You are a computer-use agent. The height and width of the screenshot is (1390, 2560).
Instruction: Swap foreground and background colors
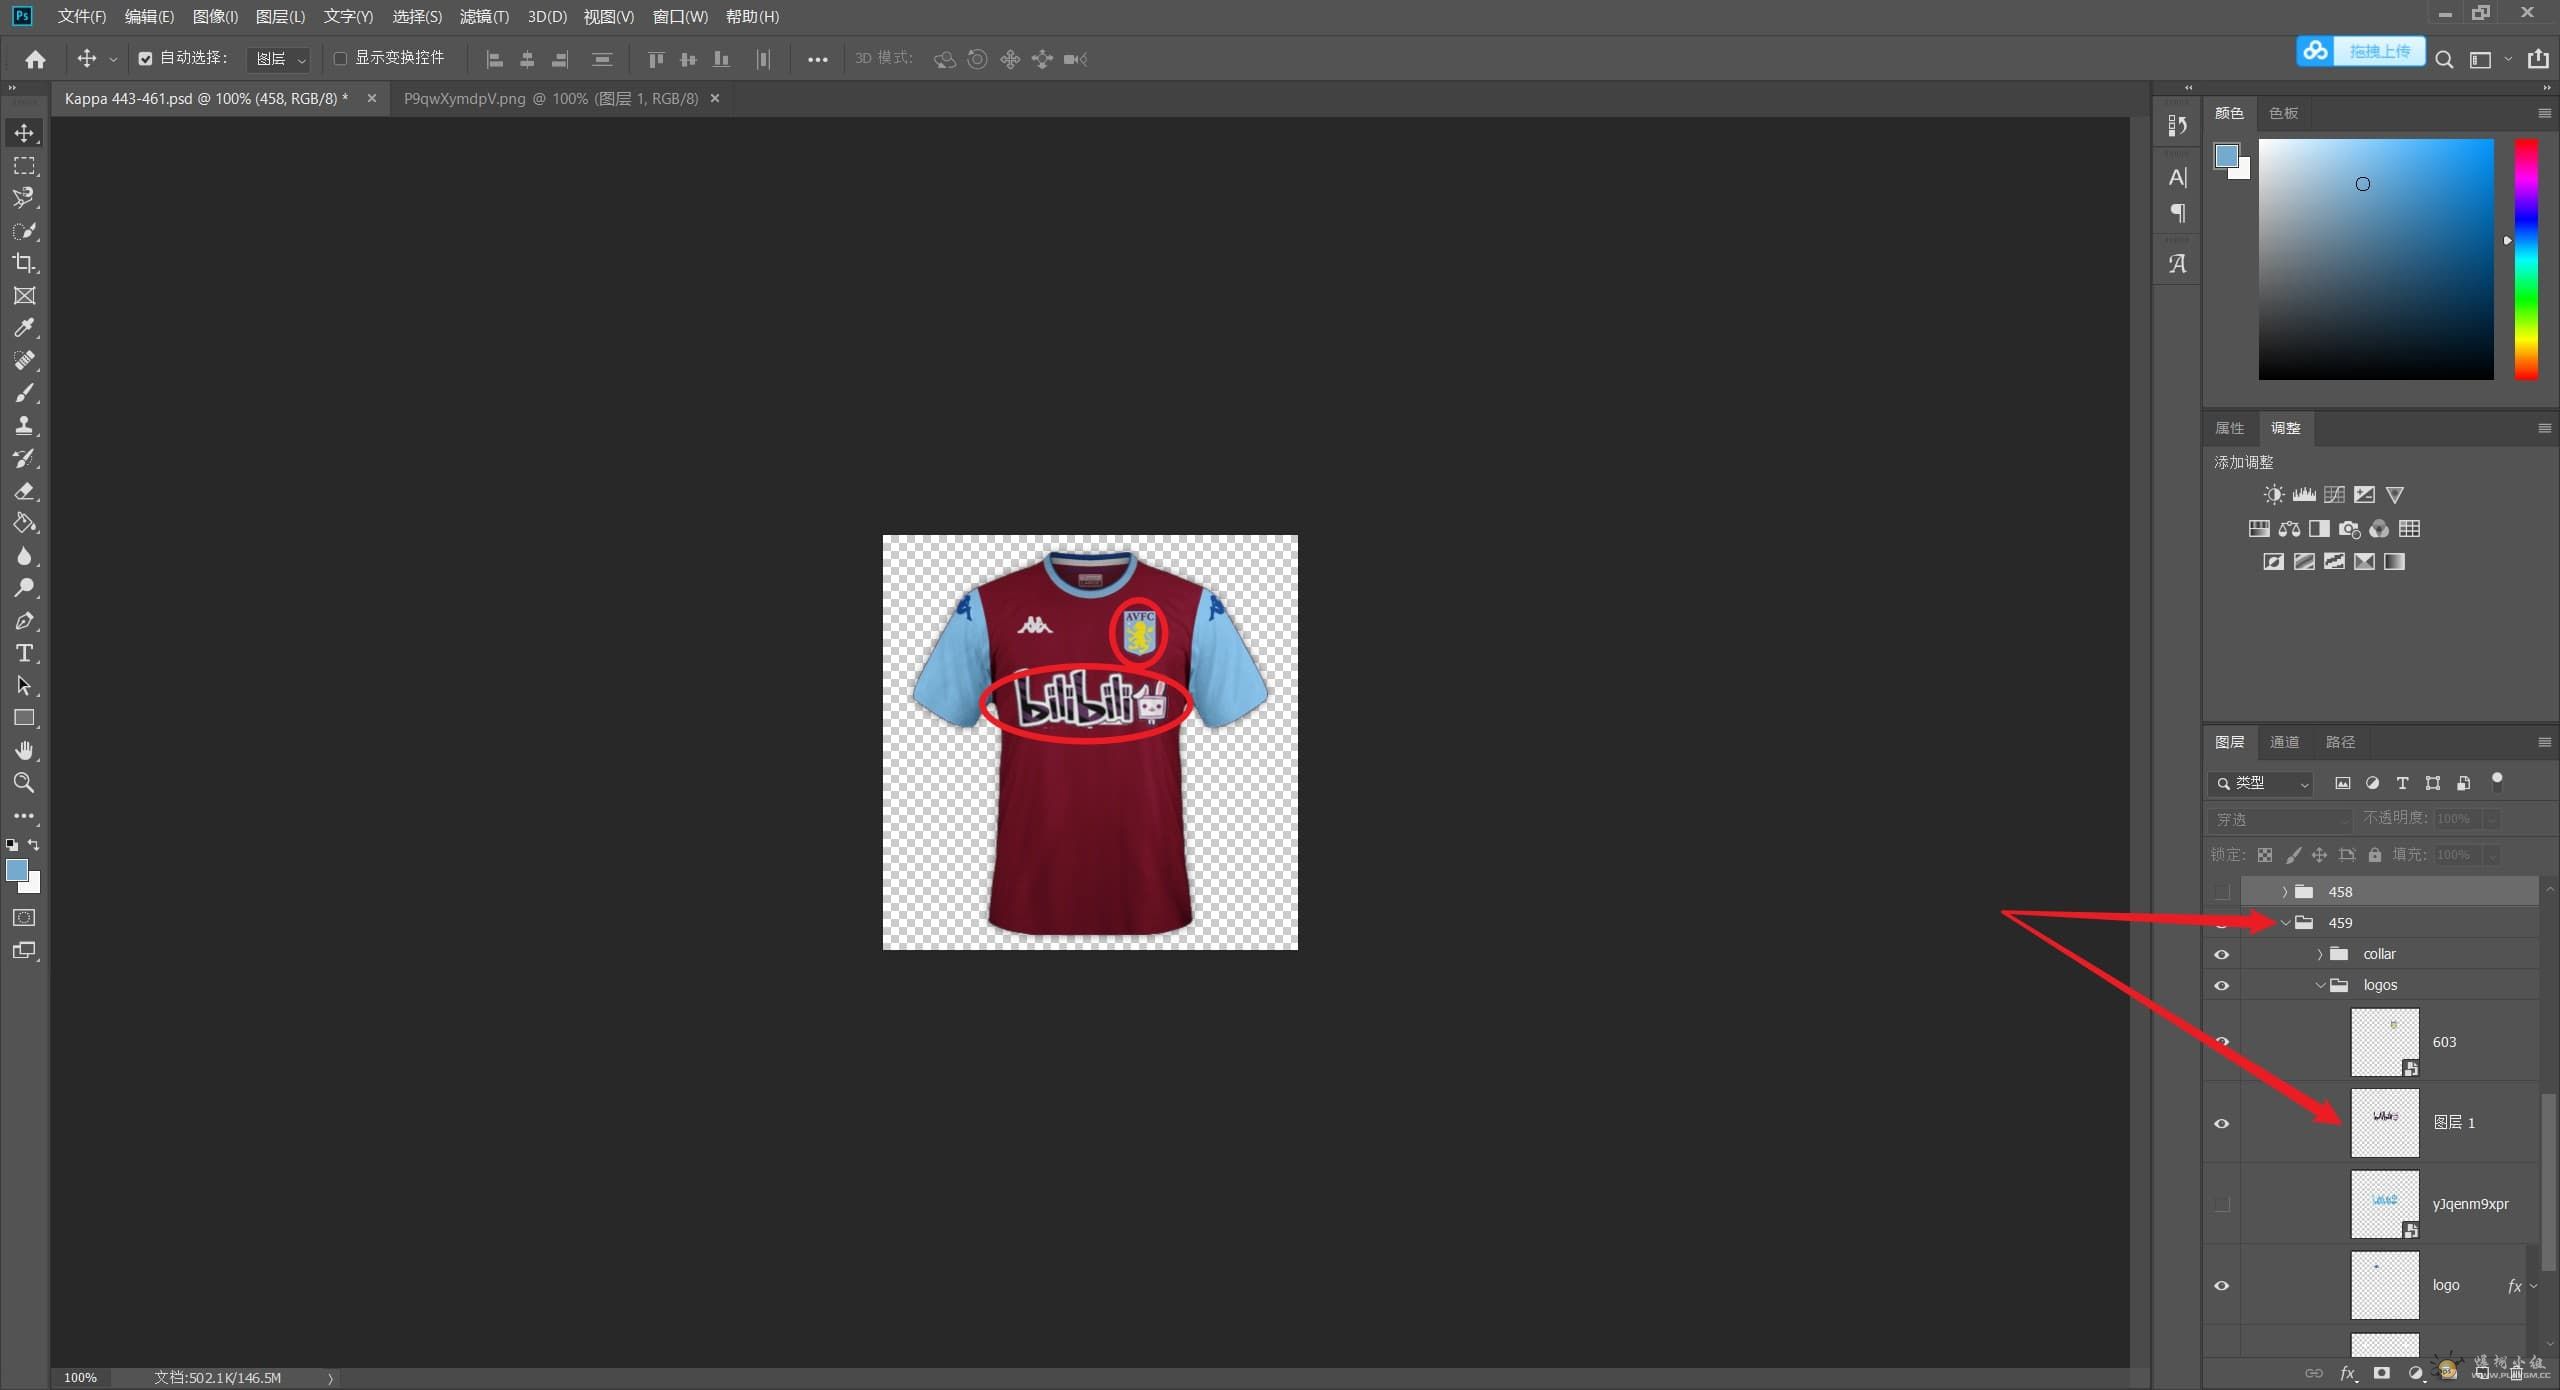pos(33,845)
